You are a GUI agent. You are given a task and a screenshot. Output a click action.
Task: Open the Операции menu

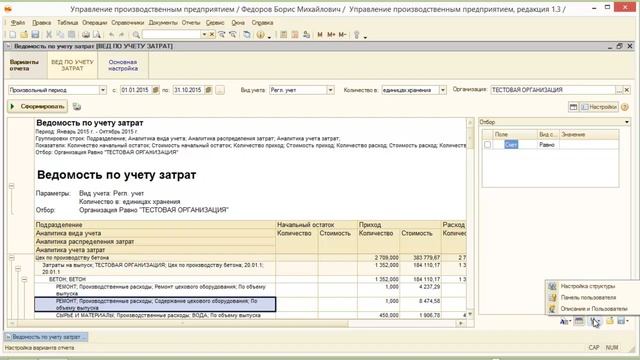[94, 23]
